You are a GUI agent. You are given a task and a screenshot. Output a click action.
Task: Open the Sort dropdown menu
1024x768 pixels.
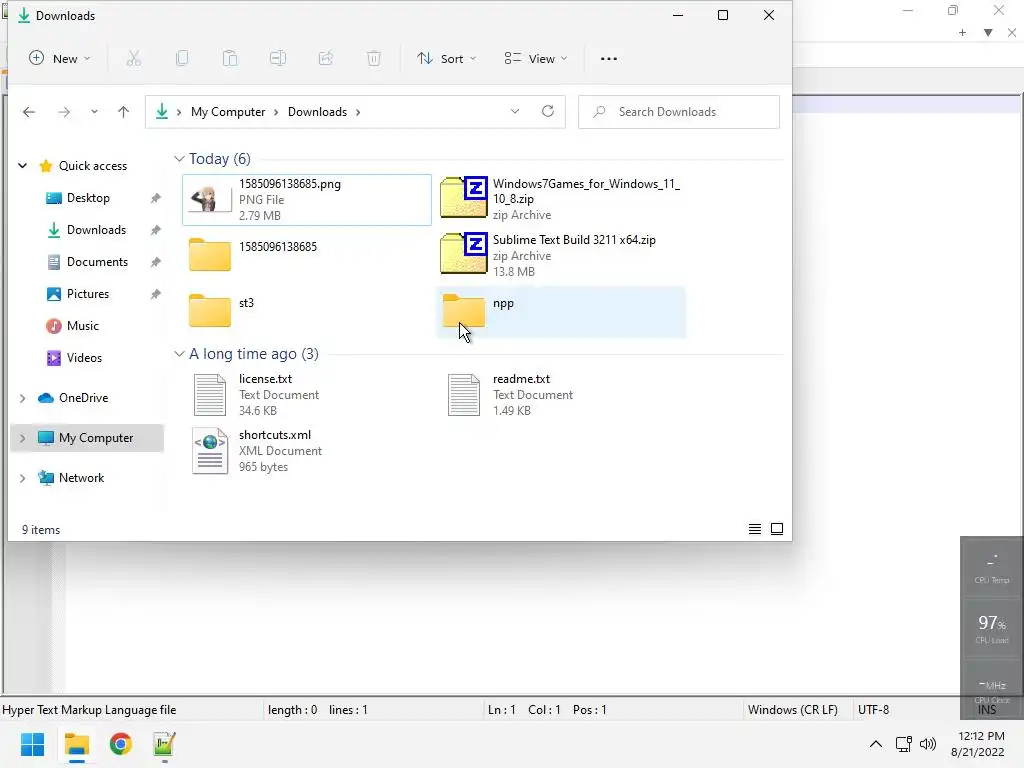[447, 59]
